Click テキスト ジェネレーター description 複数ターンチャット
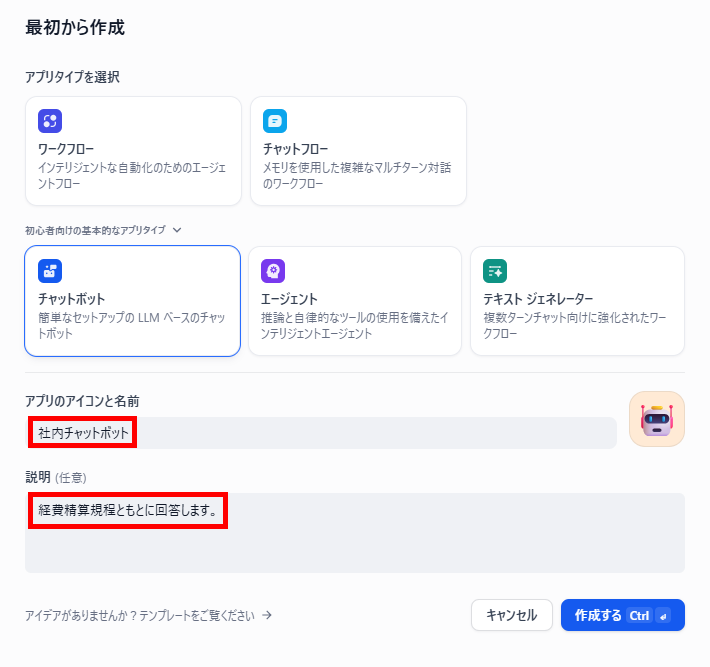The width and height of the screenshot is (710, 667). pos(575,326)
